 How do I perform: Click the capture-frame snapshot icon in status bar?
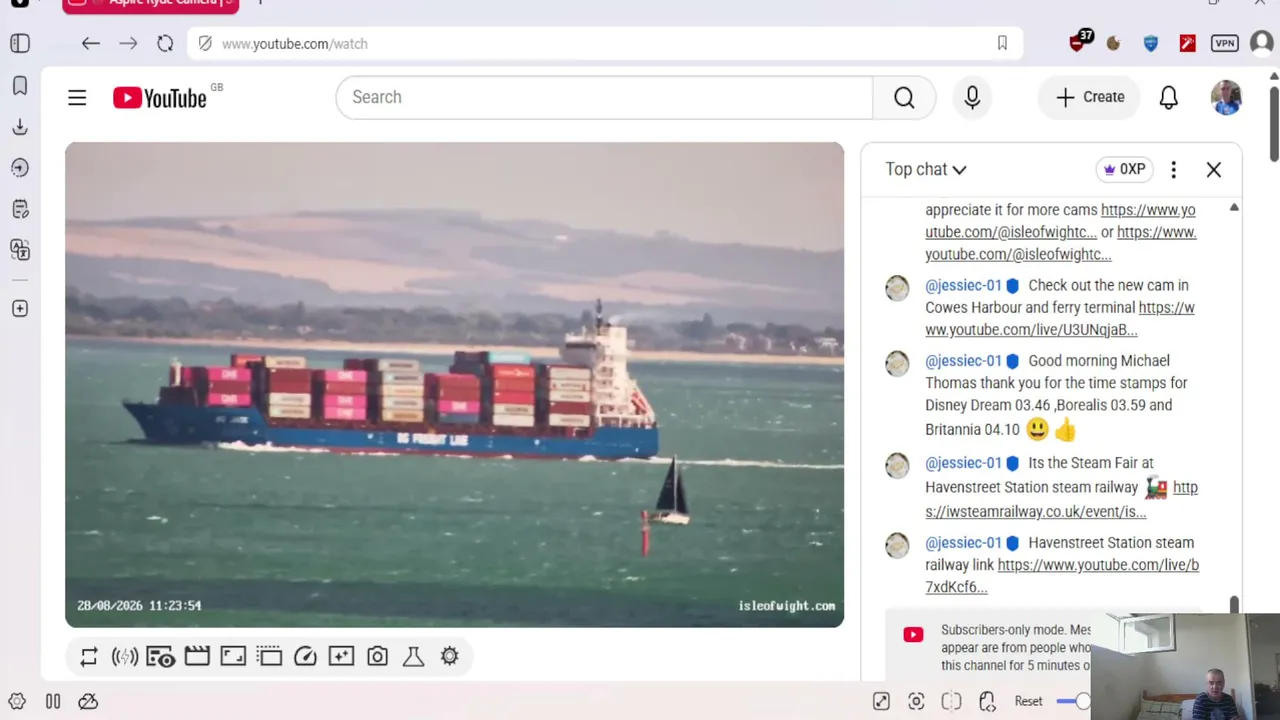[916, 701]
